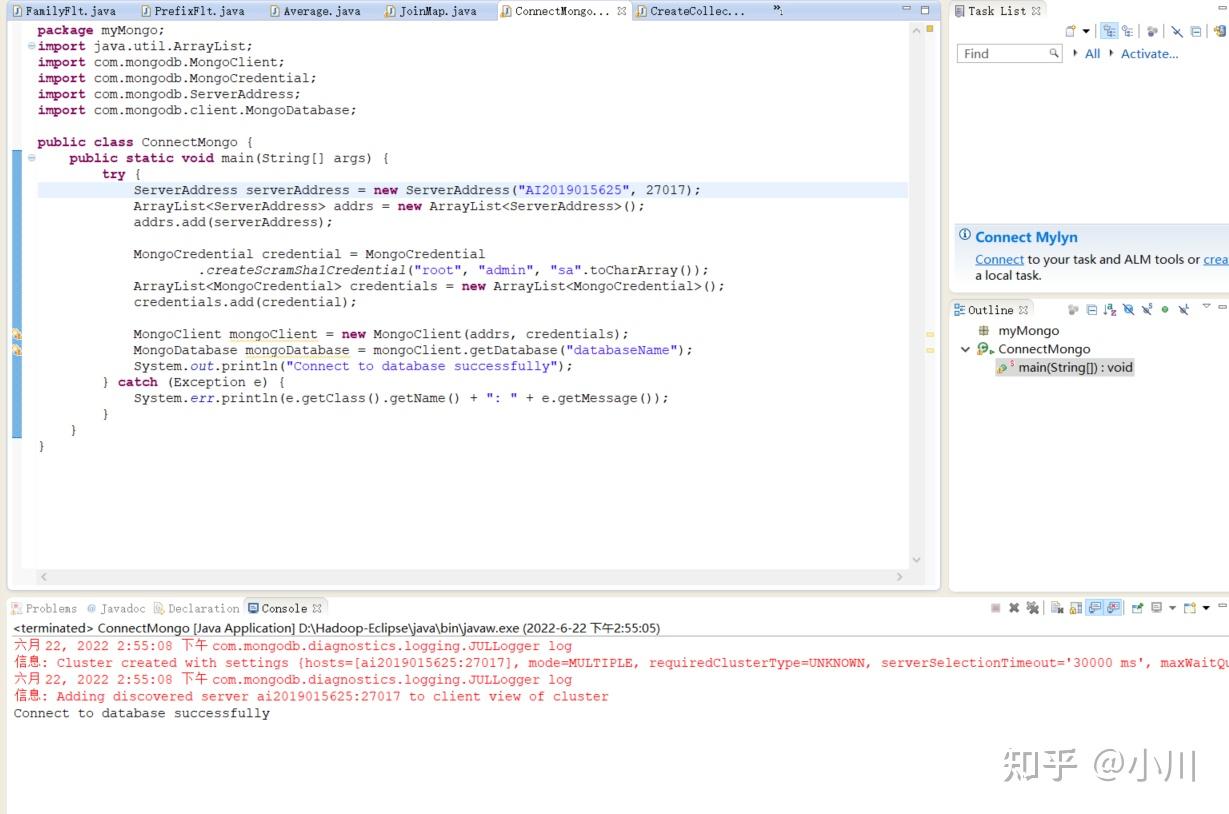Toggle Word Wrap in the Console toolbar
Image resolution: width=1229 pixels, height=814 pixels.
[x=1094, y=607]
